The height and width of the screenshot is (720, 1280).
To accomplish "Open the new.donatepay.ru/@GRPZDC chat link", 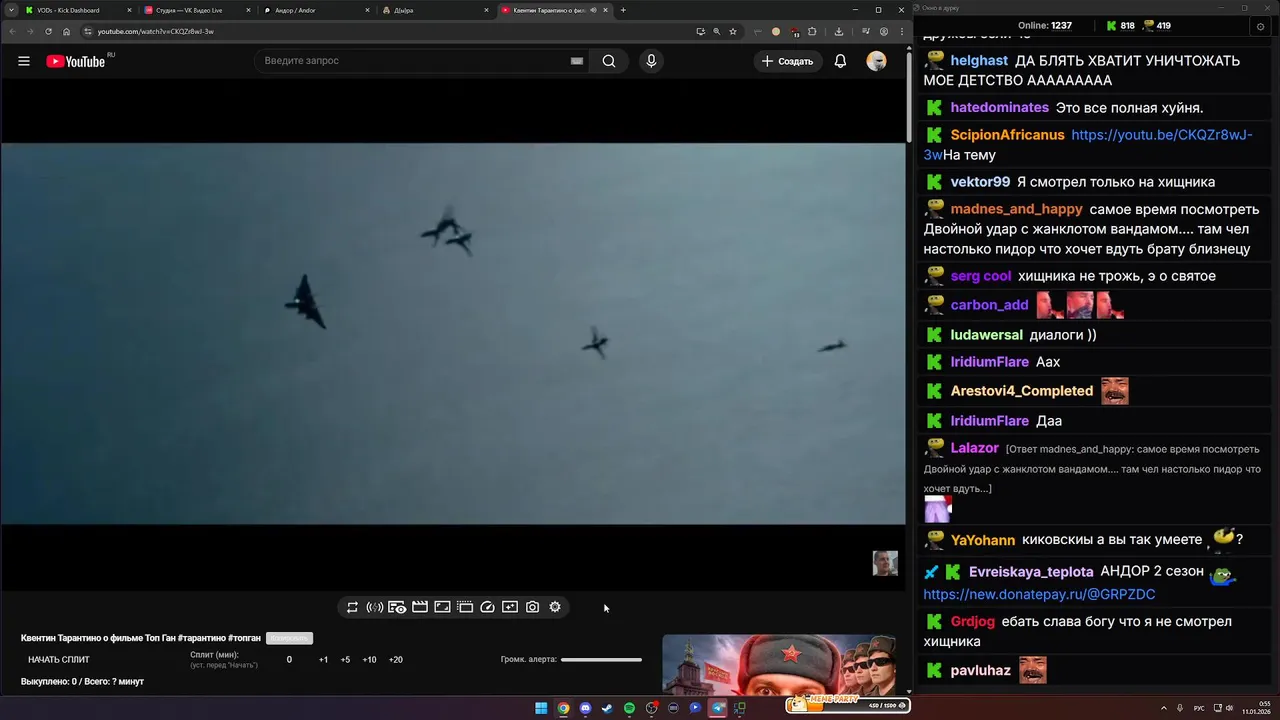I will tap(1039, 594).
